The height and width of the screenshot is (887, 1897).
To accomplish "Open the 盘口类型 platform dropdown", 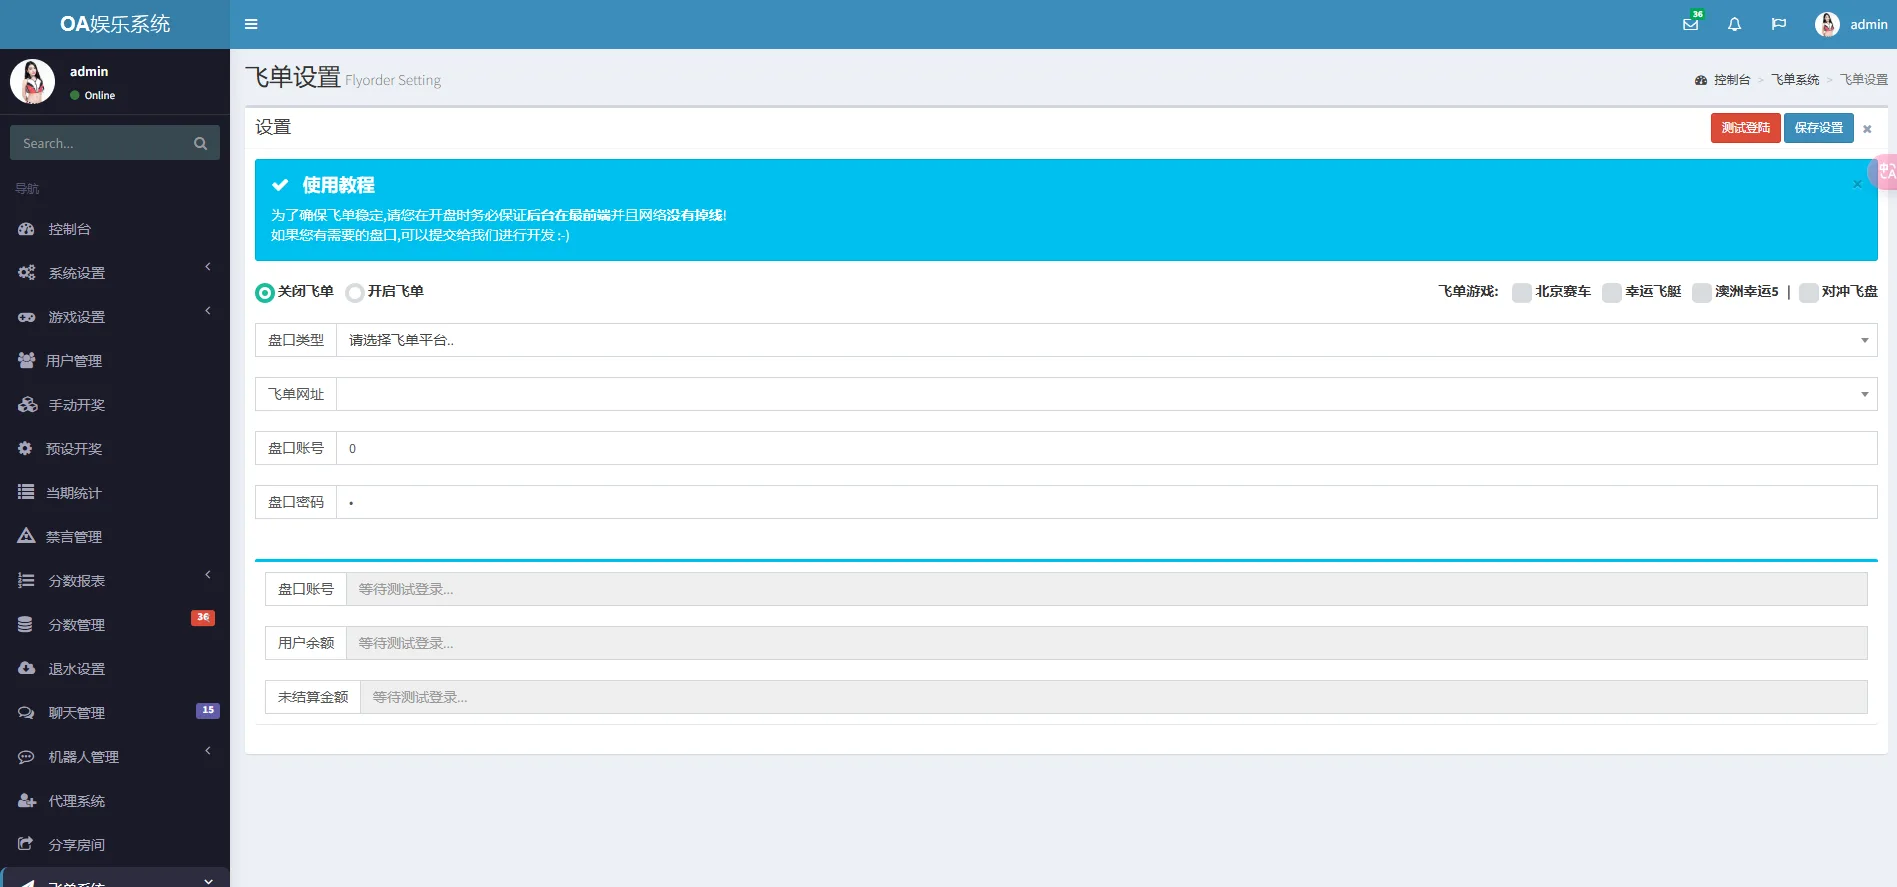I will tap(1105, 340).
